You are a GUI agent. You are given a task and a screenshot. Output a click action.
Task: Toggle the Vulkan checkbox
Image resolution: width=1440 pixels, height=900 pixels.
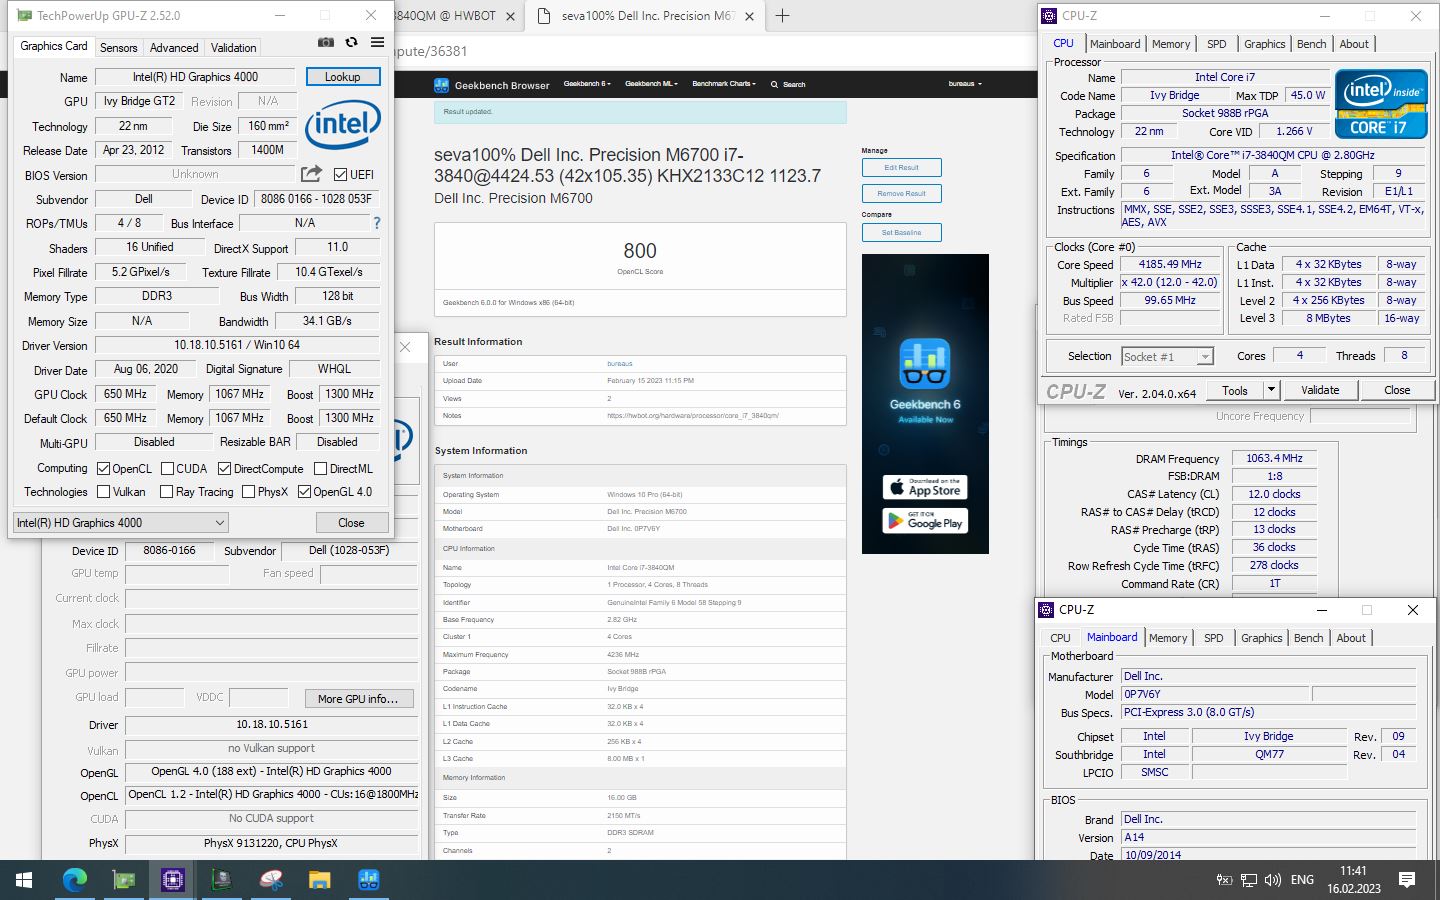coord(103,491)
